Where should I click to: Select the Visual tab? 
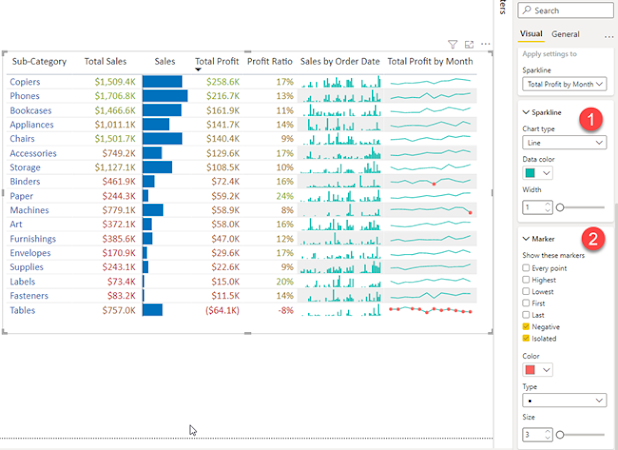pos(531,34)
